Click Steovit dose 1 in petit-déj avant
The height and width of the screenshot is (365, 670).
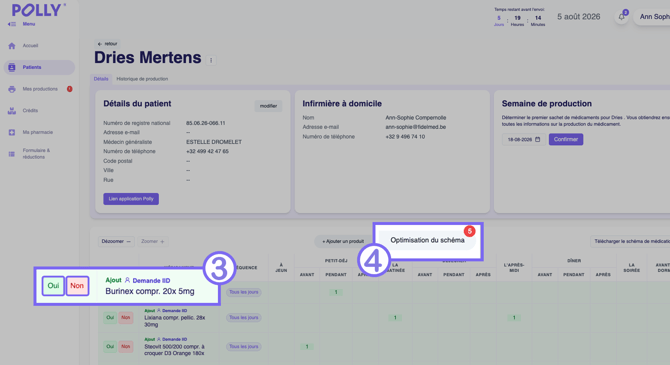[307, 347]
